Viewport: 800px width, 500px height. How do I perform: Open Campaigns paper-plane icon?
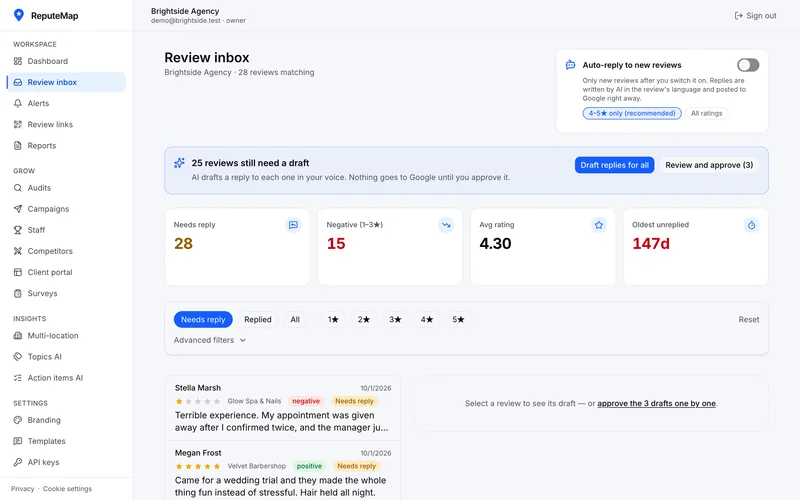point(18,209)
